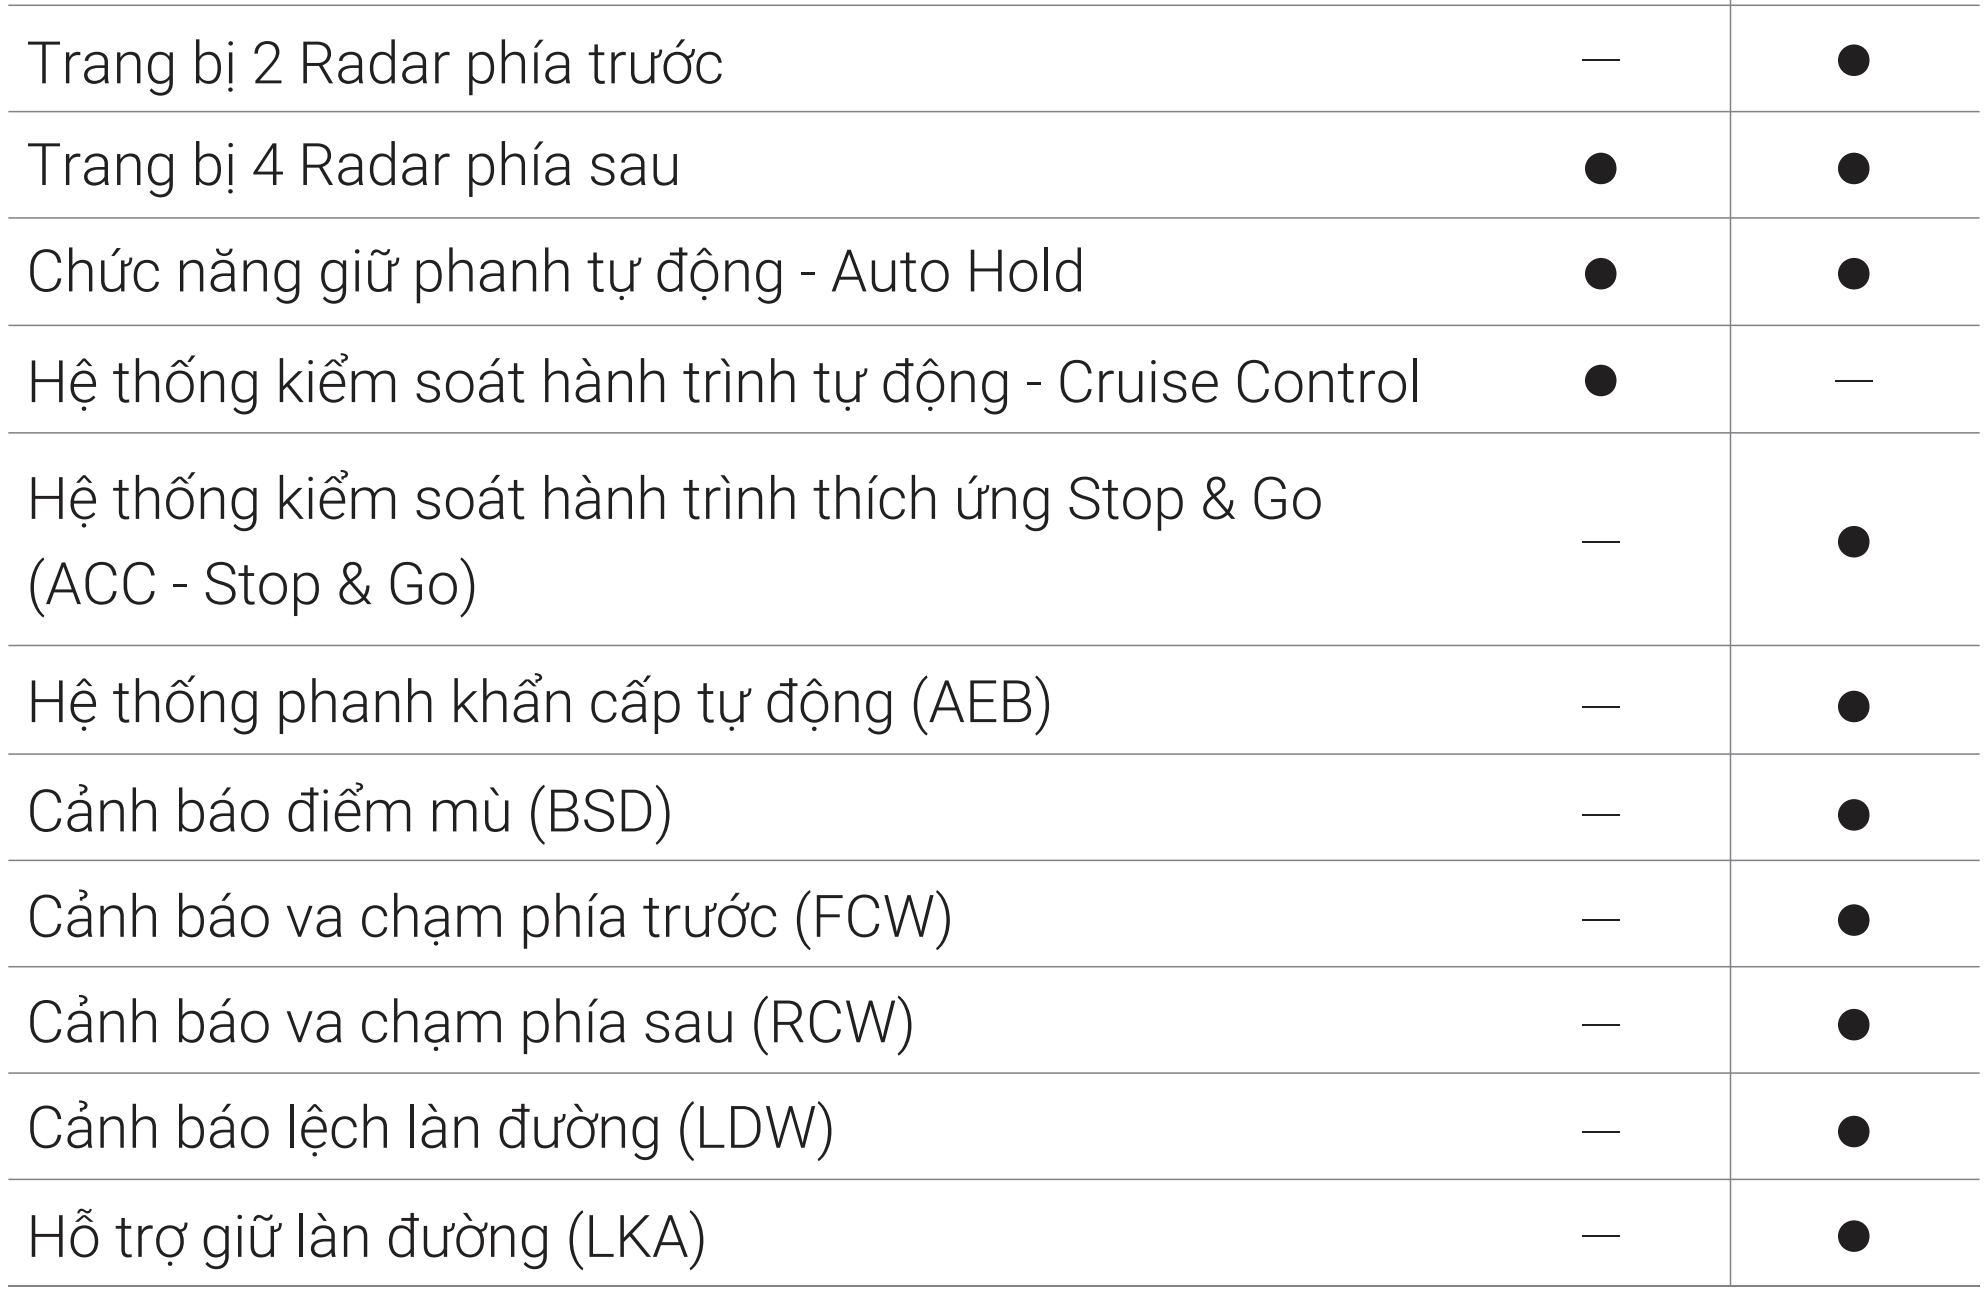Click the dash mark in the AEB row
Image resolution: width=1984 pixels, height=1290 pixels.
(x=1600, y=706)
